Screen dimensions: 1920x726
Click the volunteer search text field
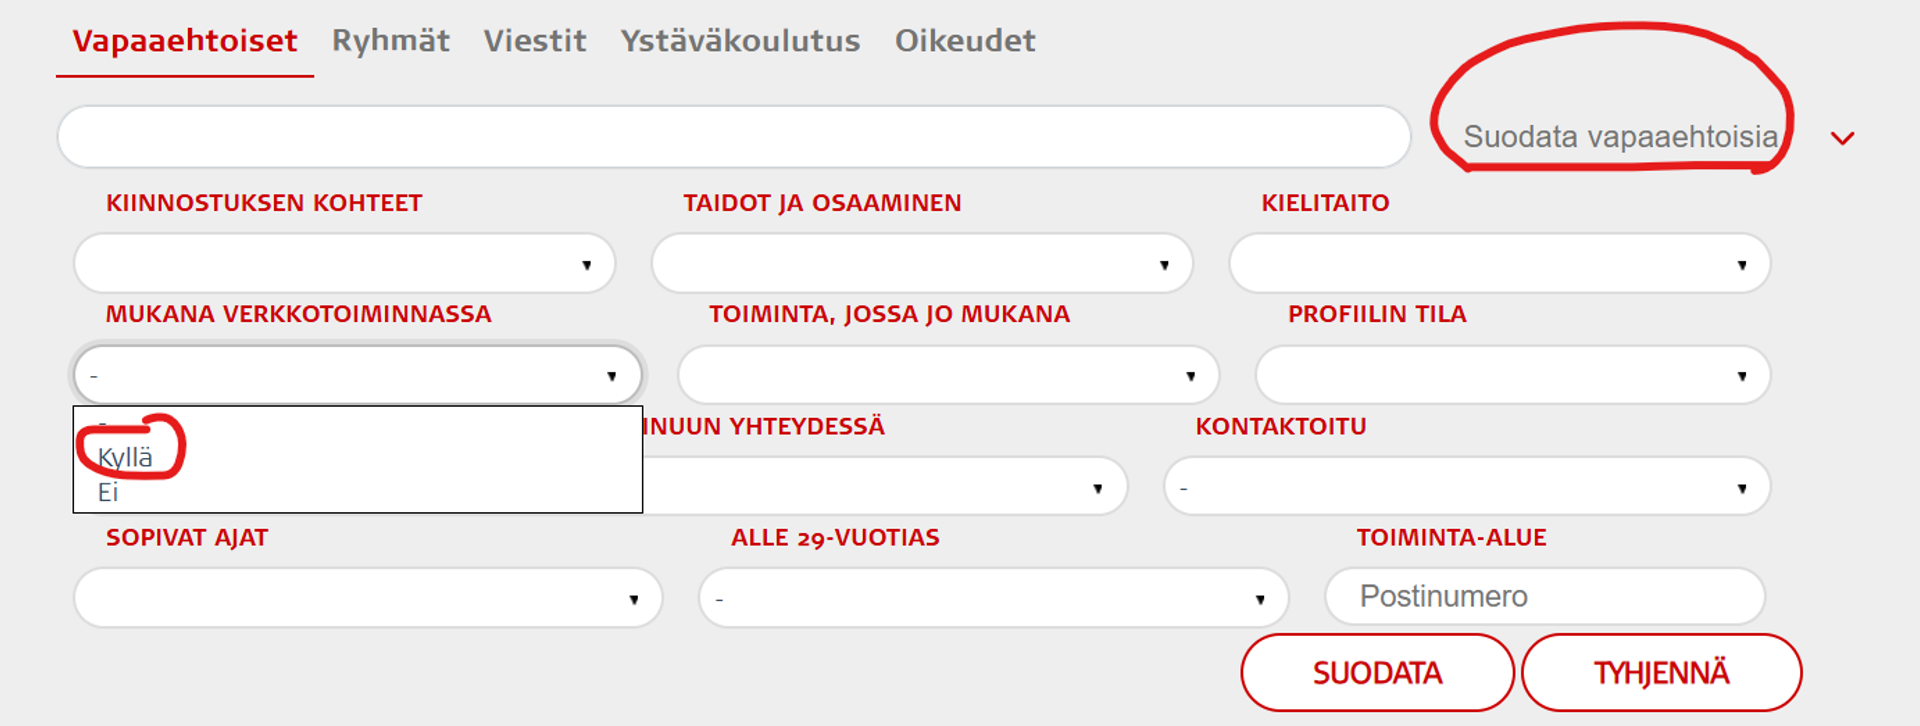click(733, 137)
